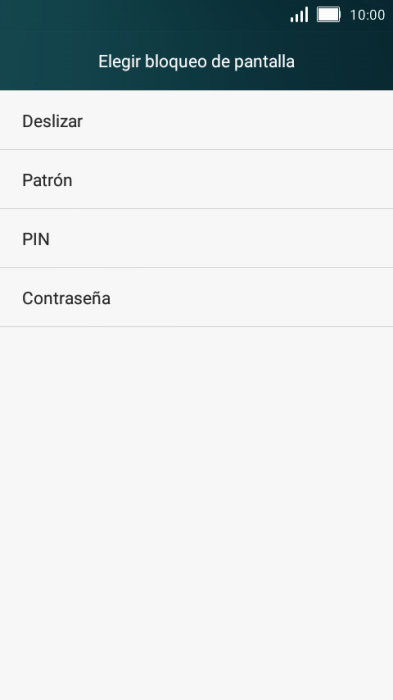Tap the dark teal header bar

click(x=196, y=45)
